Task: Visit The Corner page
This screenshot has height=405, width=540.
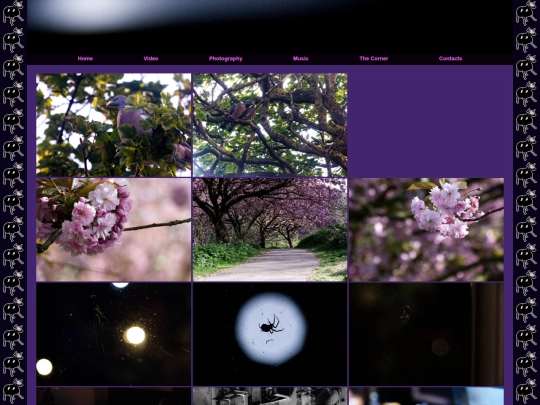Action: click(374, 59)
